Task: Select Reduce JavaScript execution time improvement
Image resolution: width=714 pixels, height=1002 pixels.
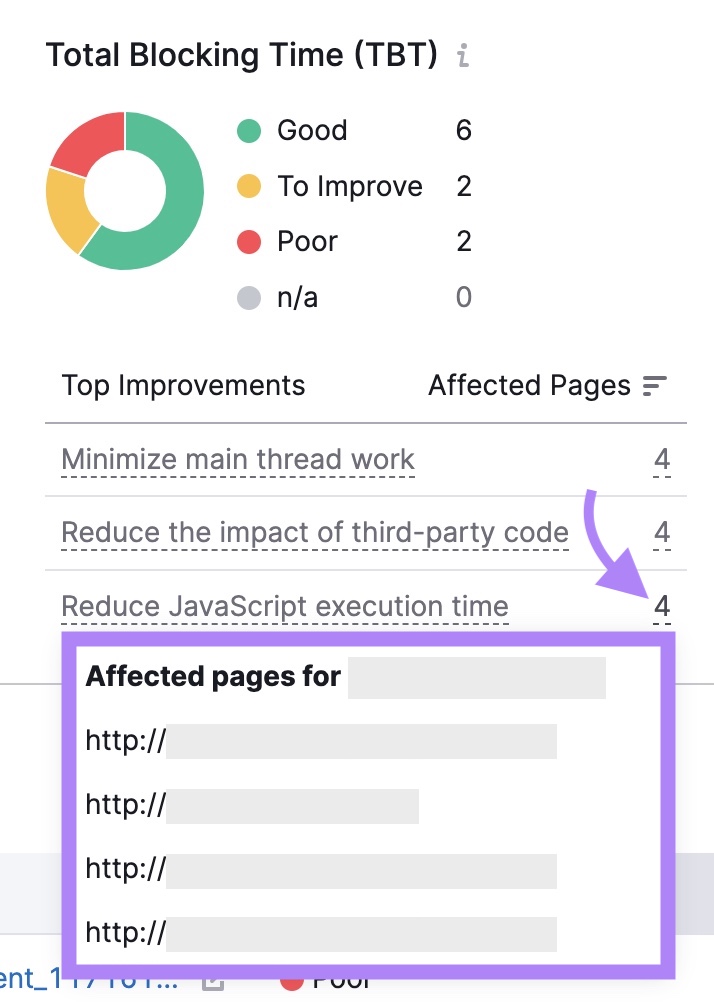Action: [x=284, y=606]
